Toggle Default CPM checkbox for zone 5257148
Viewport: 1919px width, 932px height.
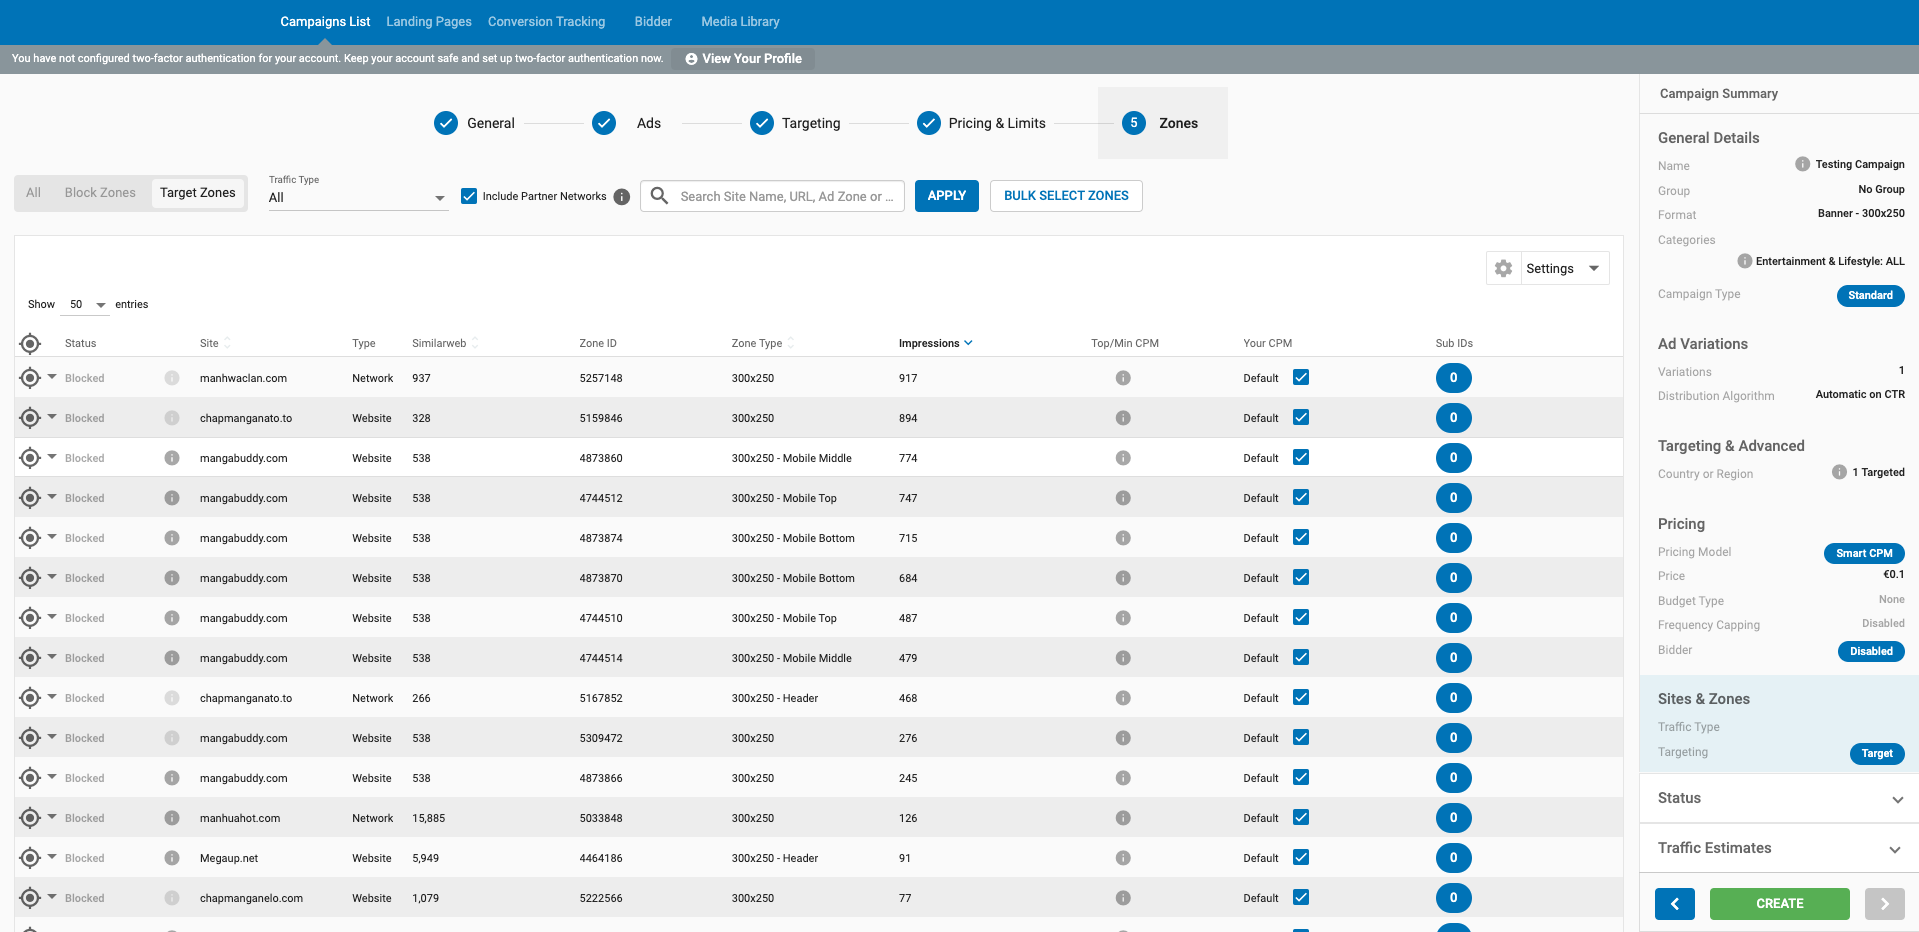[x=1301, y=378]
